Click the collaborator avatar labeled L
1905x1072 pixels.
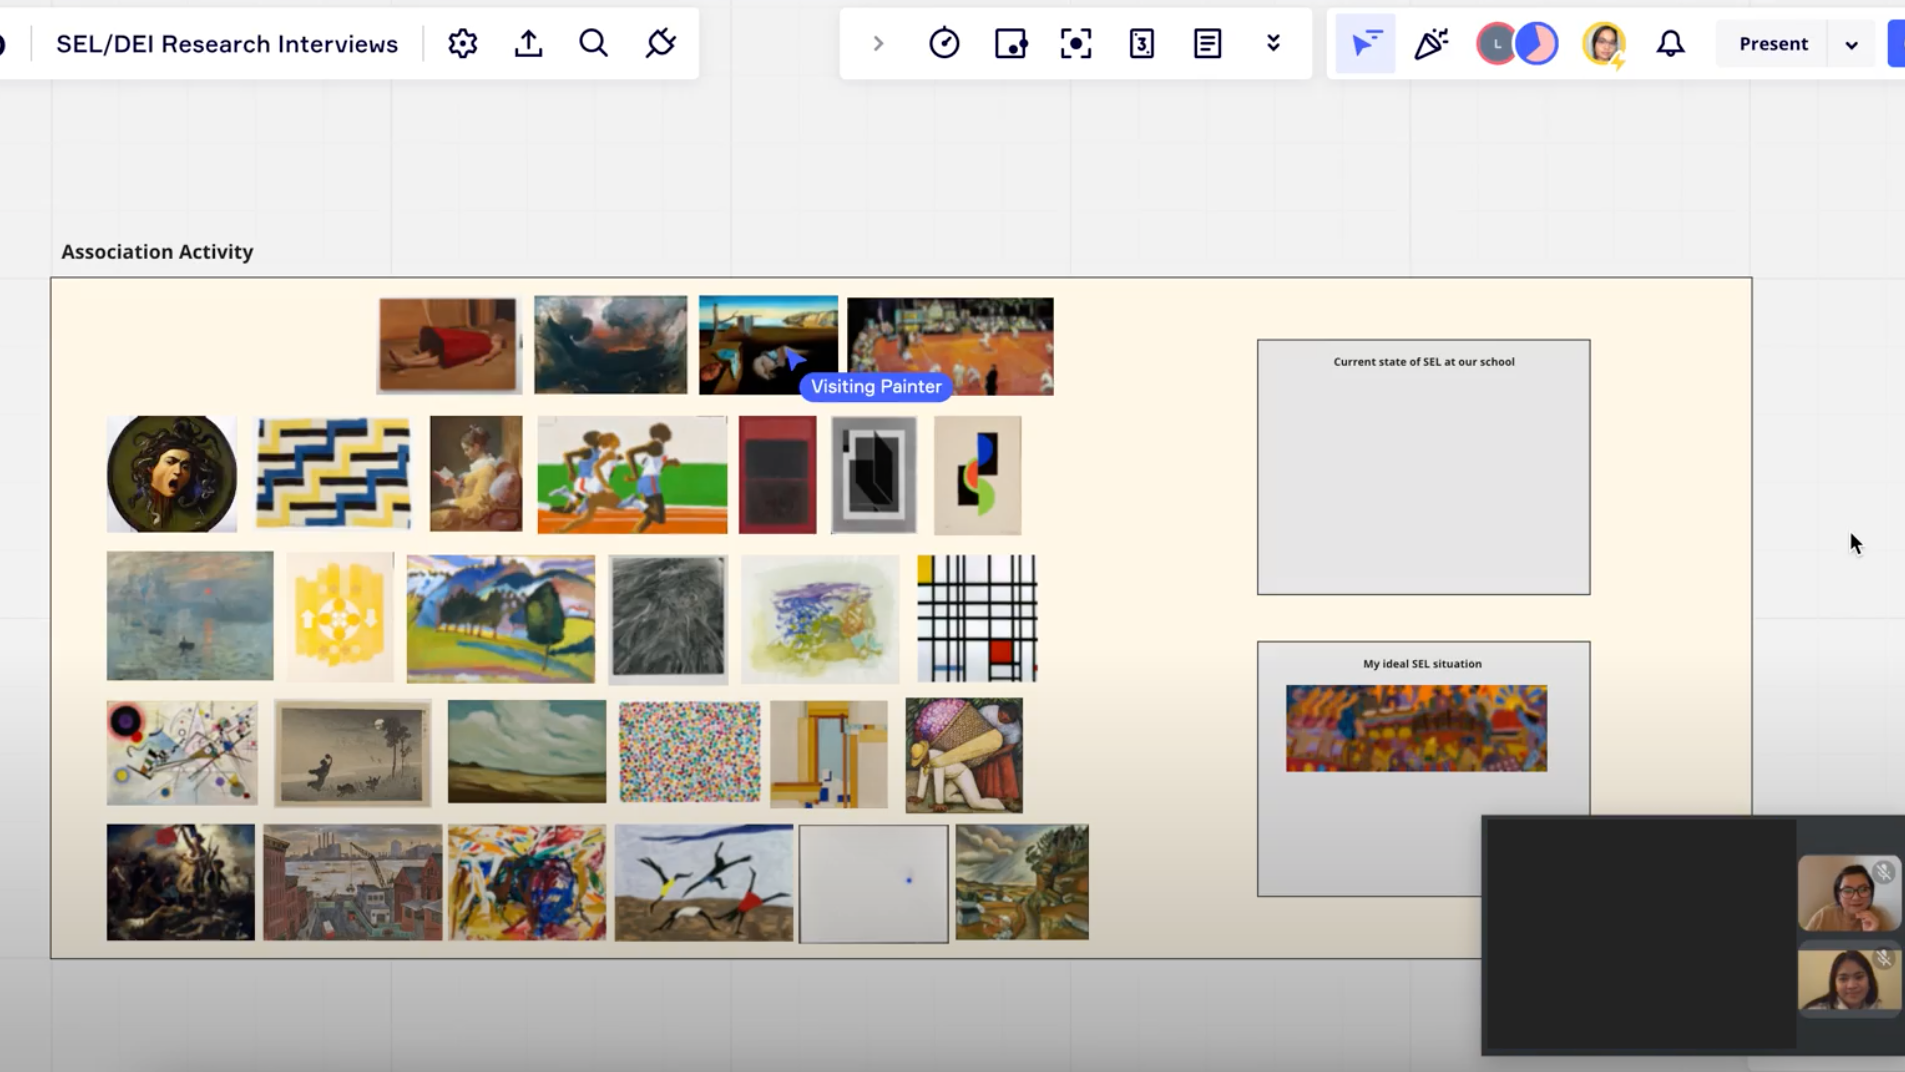pos(1495,44)
